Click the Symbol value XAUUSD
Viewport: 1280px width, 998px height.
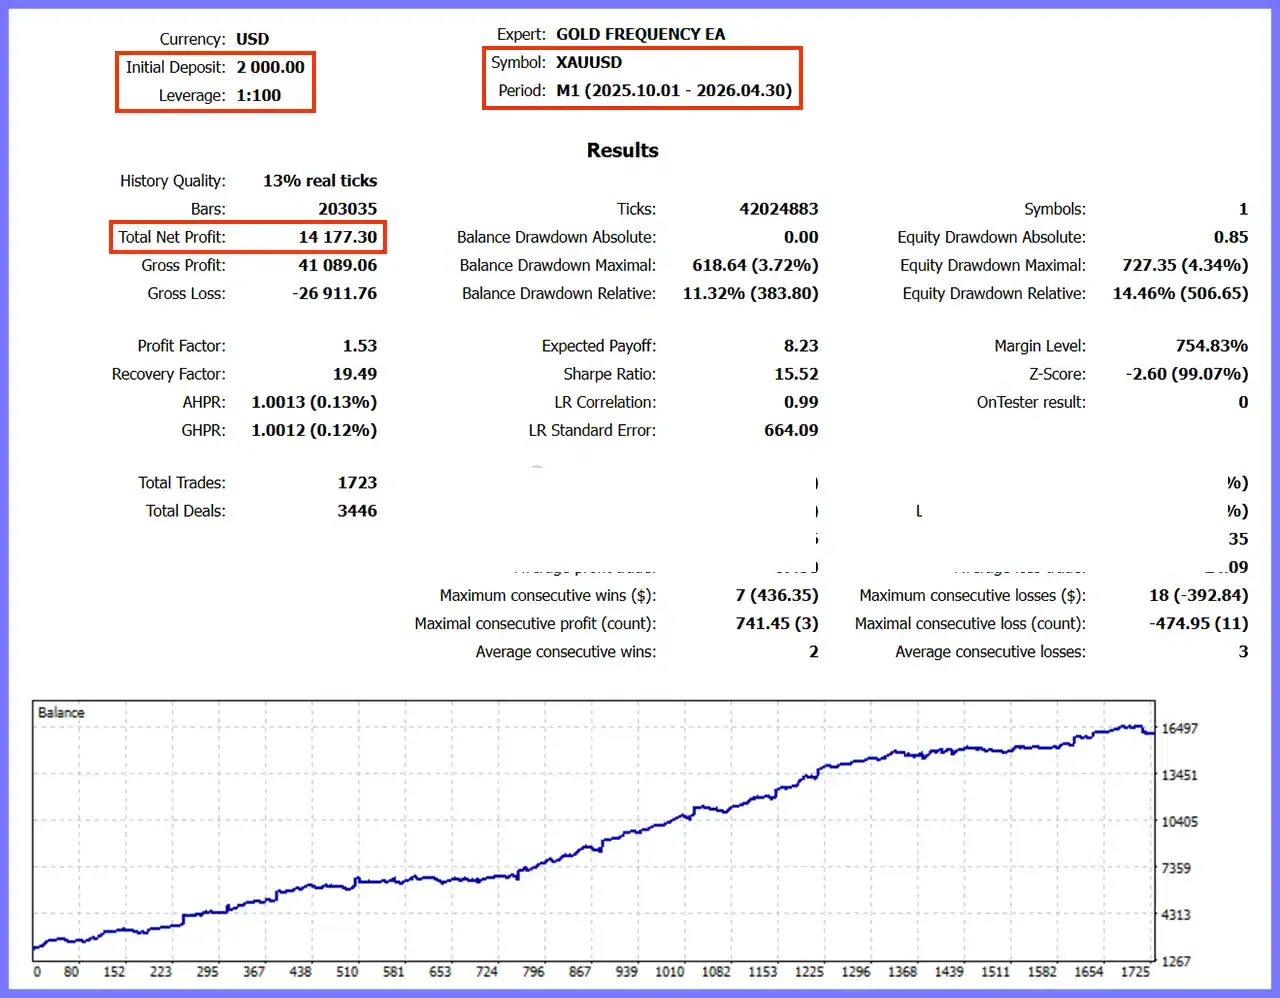589,62
